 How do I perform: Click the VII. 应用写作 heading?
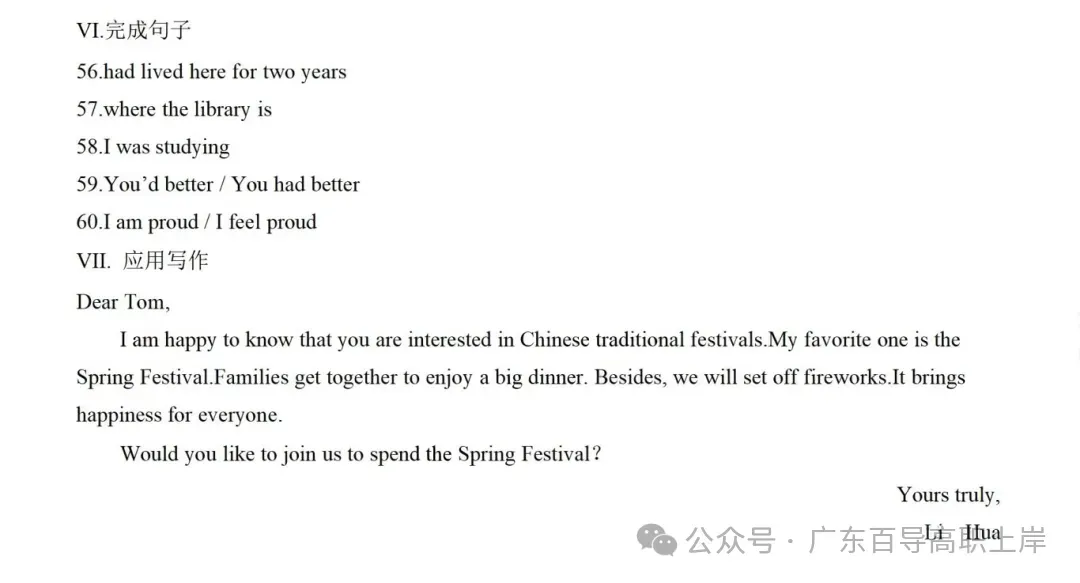pyautogui.click(x=142, y=260)
